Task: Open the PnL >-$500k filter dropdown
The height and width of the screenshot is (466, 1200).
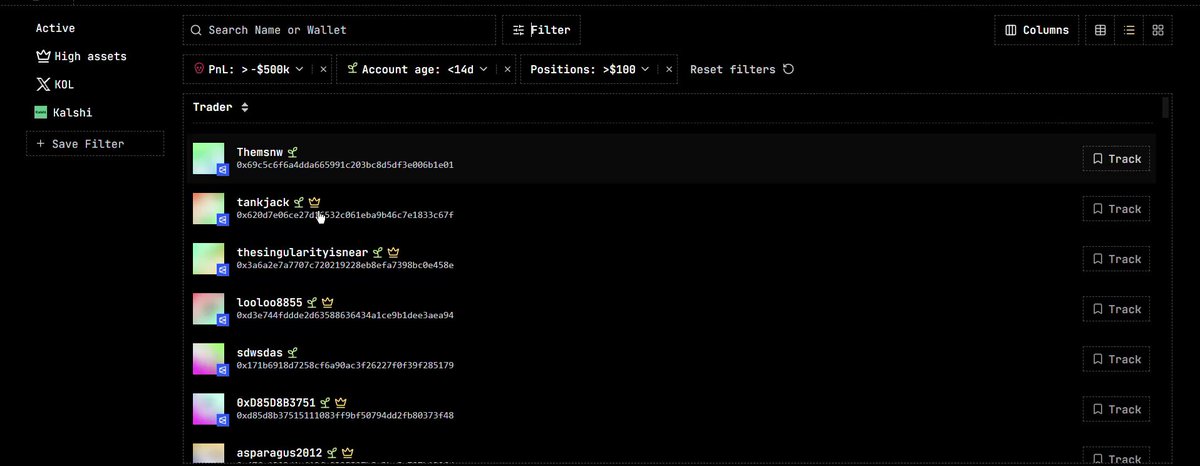Action: (x=249, y=69)
